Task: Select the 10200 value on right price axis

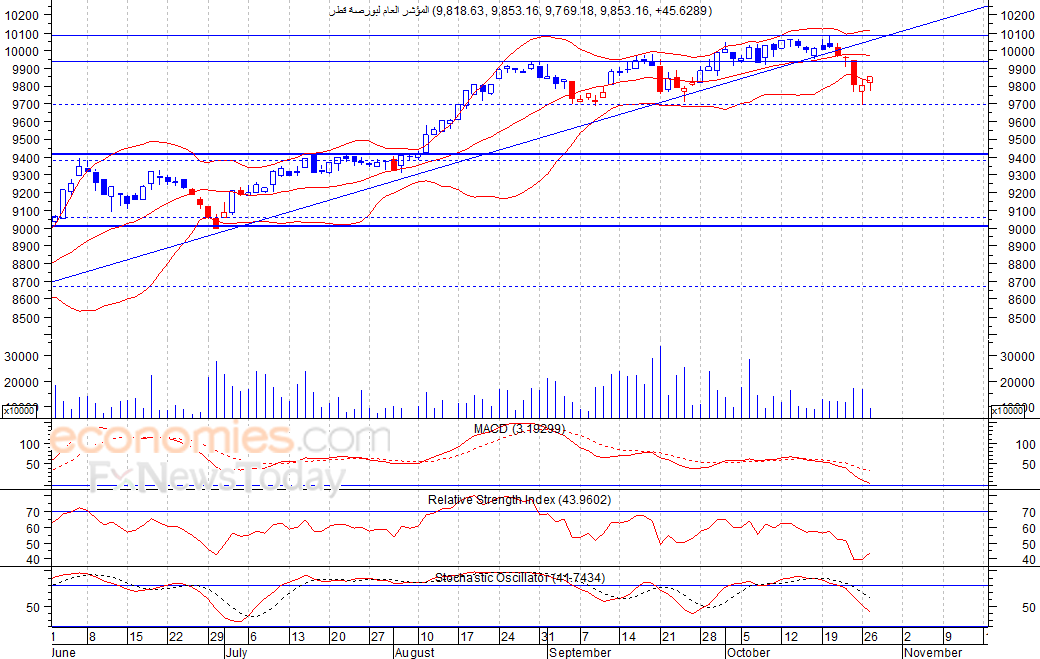Action: (x=1017, y=16)
